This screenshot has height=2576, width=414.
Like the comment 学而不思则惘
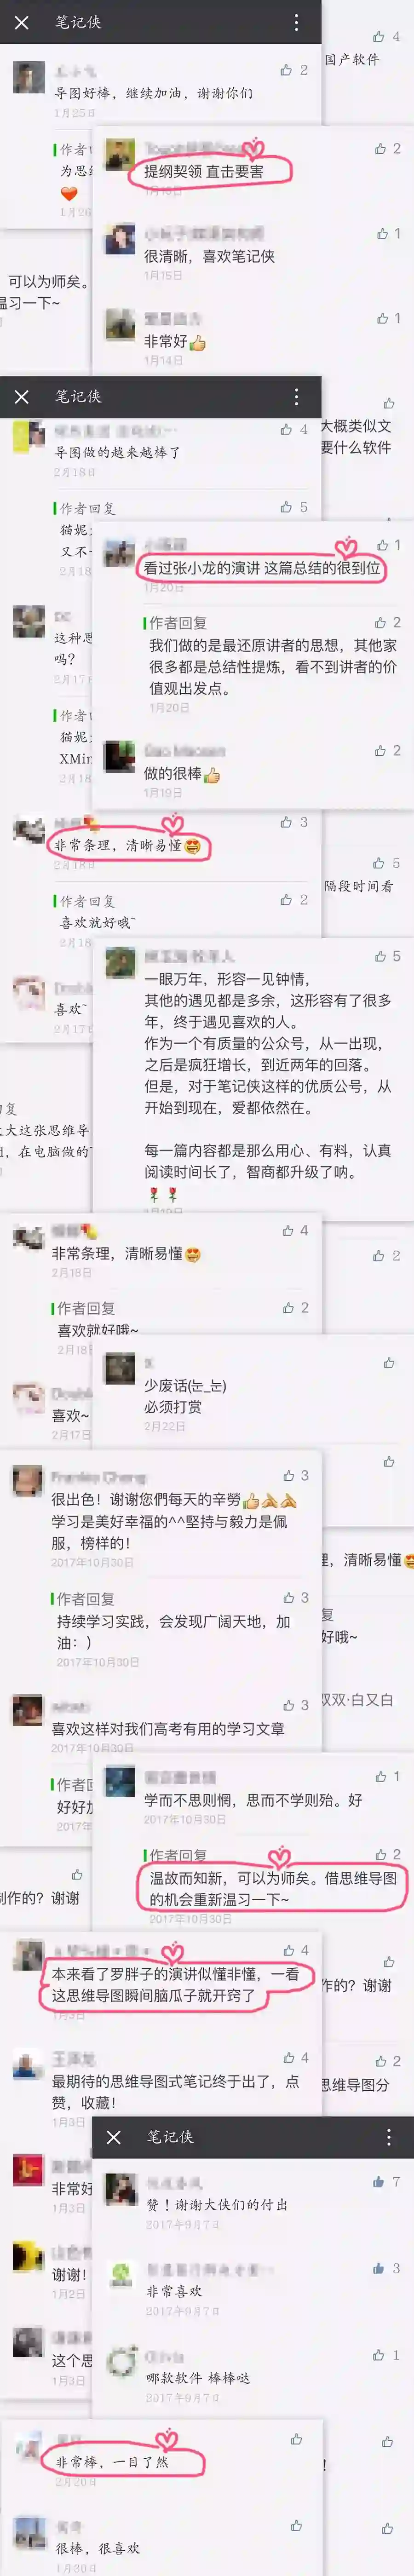(381, 1776)
